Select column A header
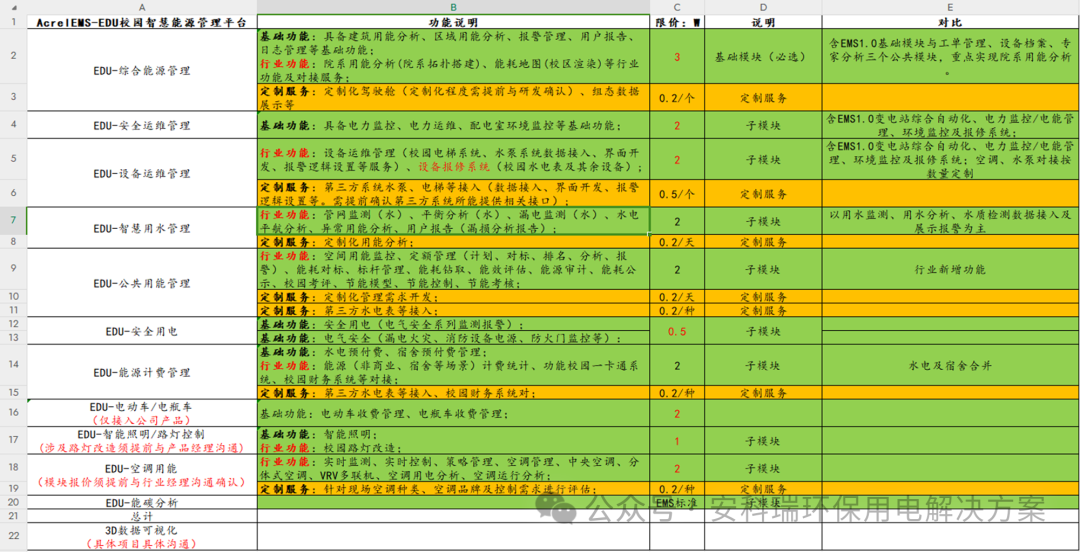The image size is (1080, 552). 142,6
